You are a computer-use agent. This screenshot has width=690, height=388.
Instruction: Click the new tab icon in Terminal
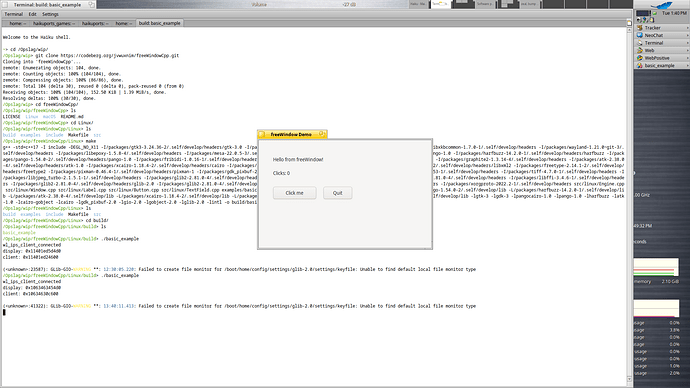click(629, 23)
